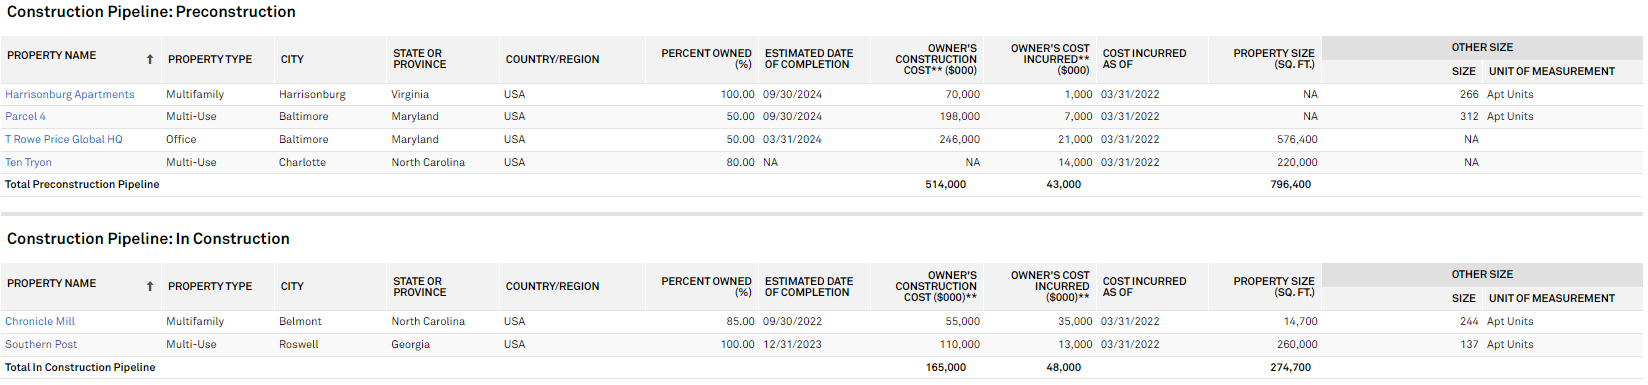Viewport: 1648px width, 385px height.
Task: Open the Parcel 4 property link
Action: pyautogui.click(x=25, y=116)
